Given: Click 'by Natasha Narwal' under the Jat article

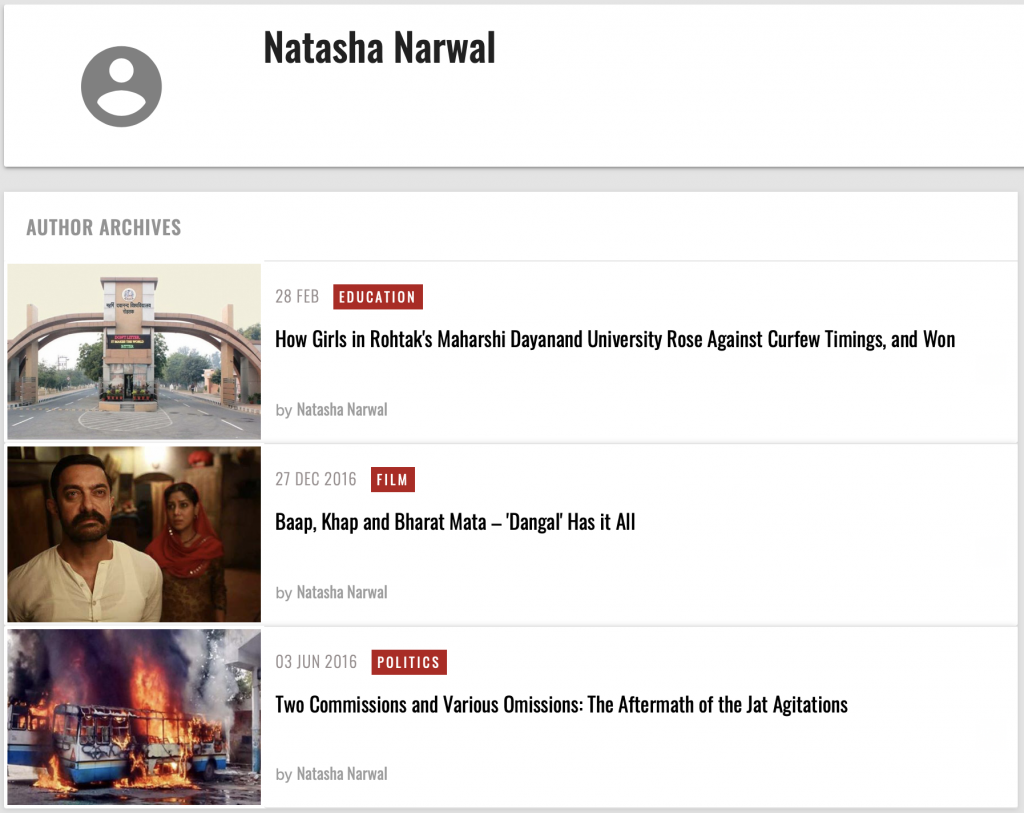Looking at the screenshot, I should tap(331, 773).
